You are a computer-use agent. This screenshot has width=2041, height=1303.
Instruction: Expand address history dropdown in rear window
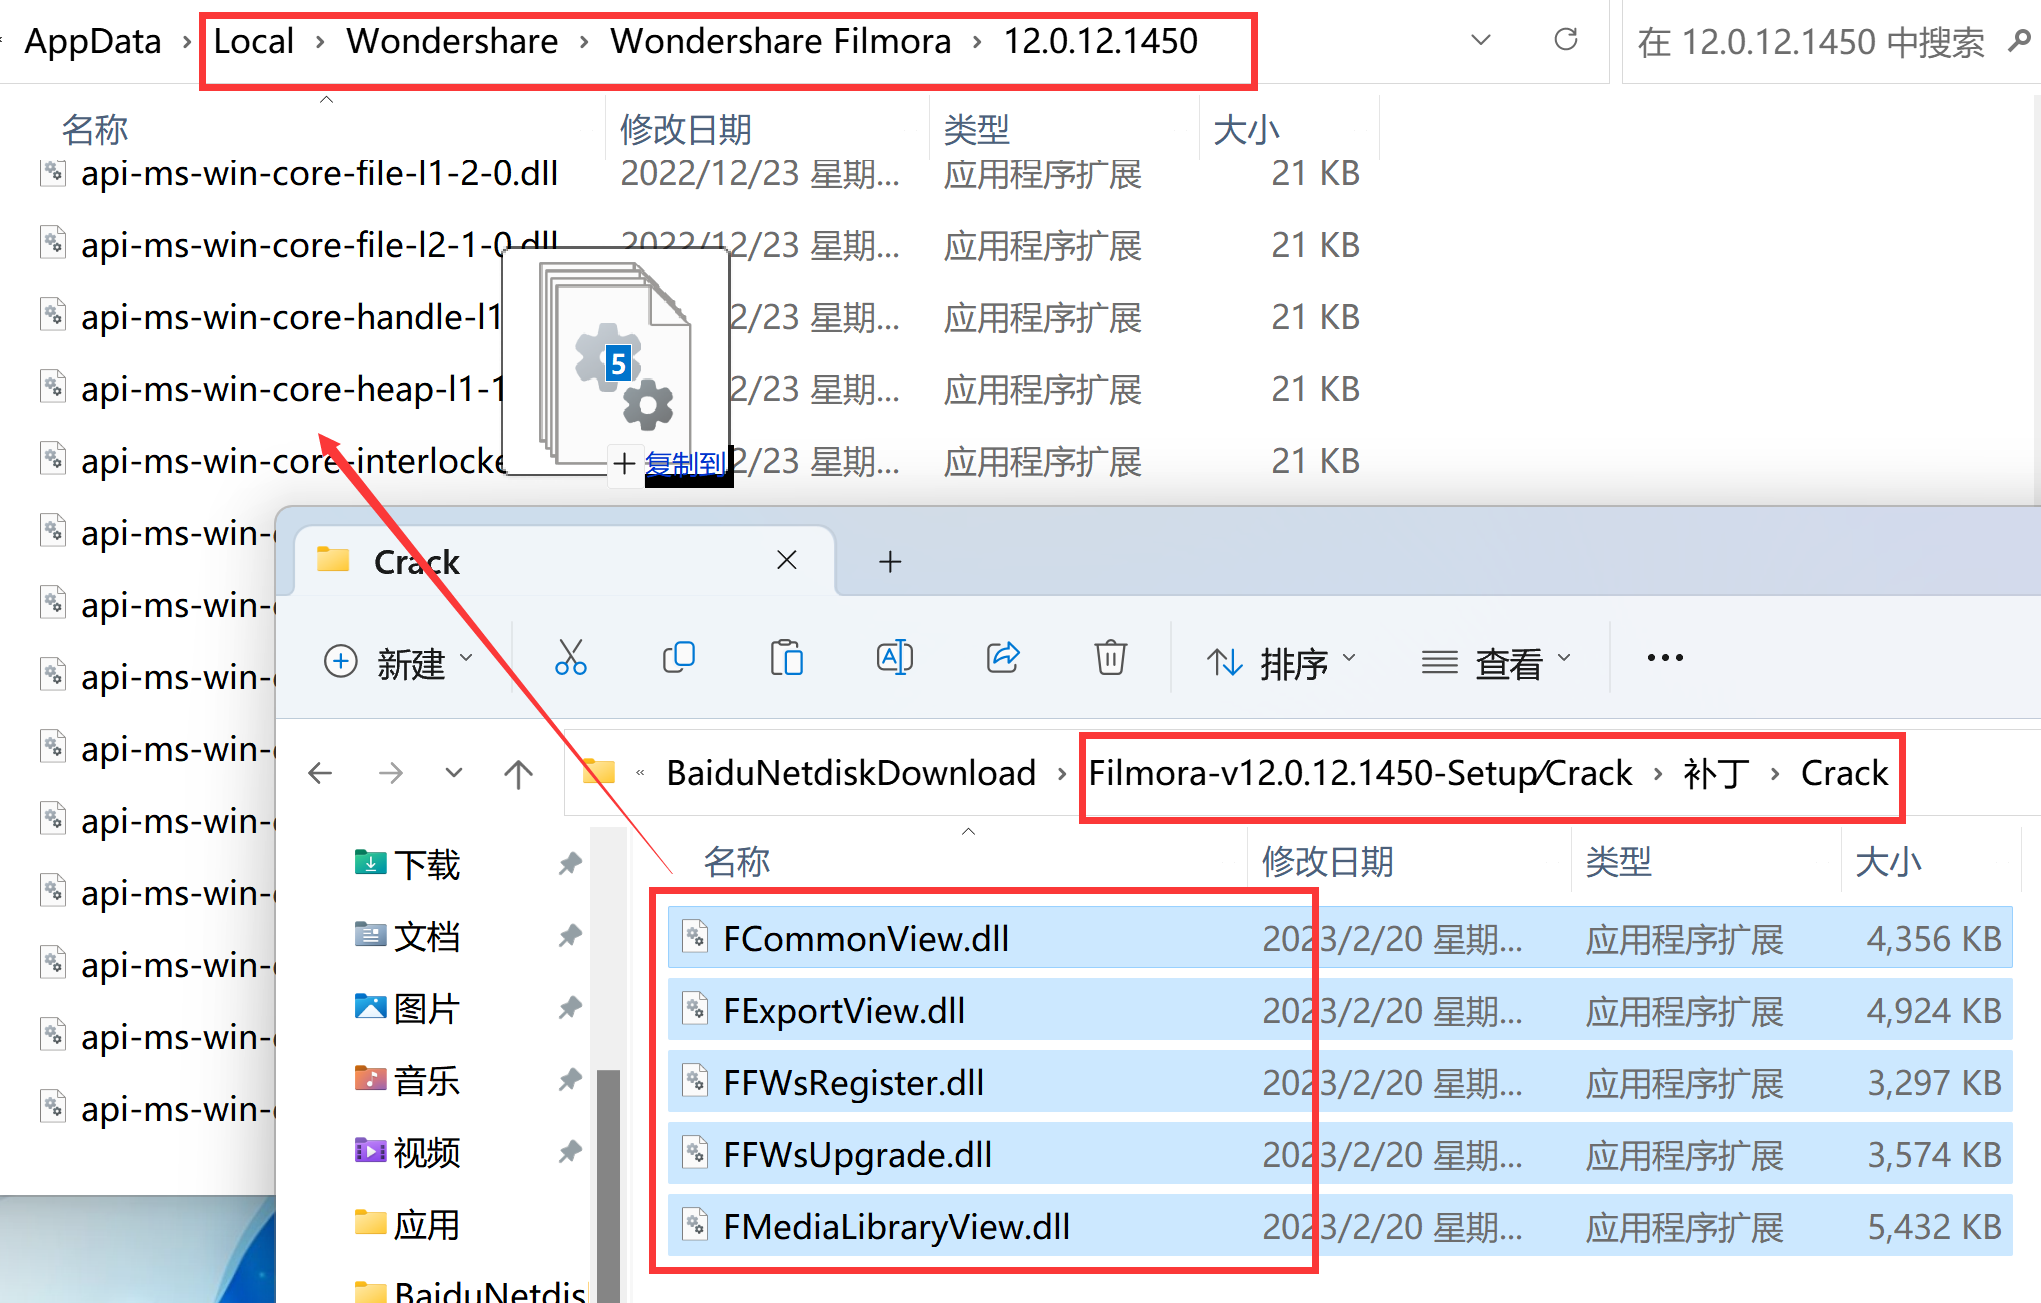[x=1481, y=40]
